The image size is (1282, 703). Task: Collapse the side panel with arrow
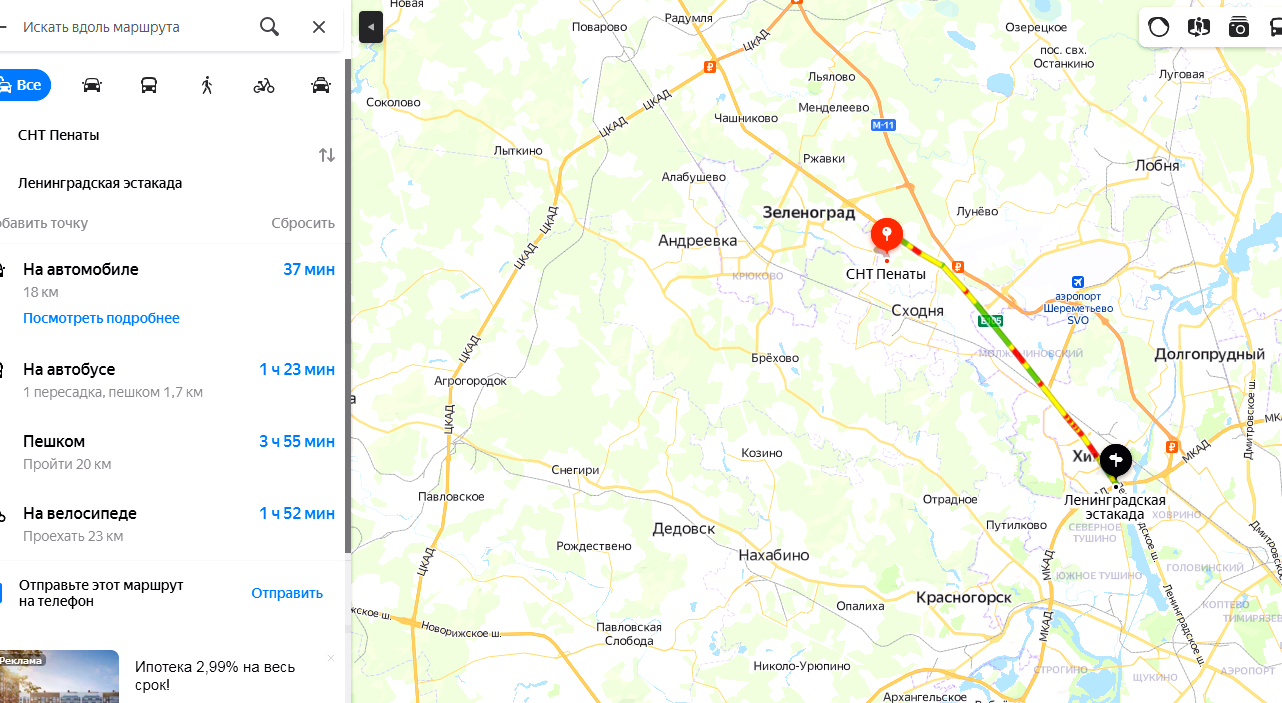(x=371, y=27)
